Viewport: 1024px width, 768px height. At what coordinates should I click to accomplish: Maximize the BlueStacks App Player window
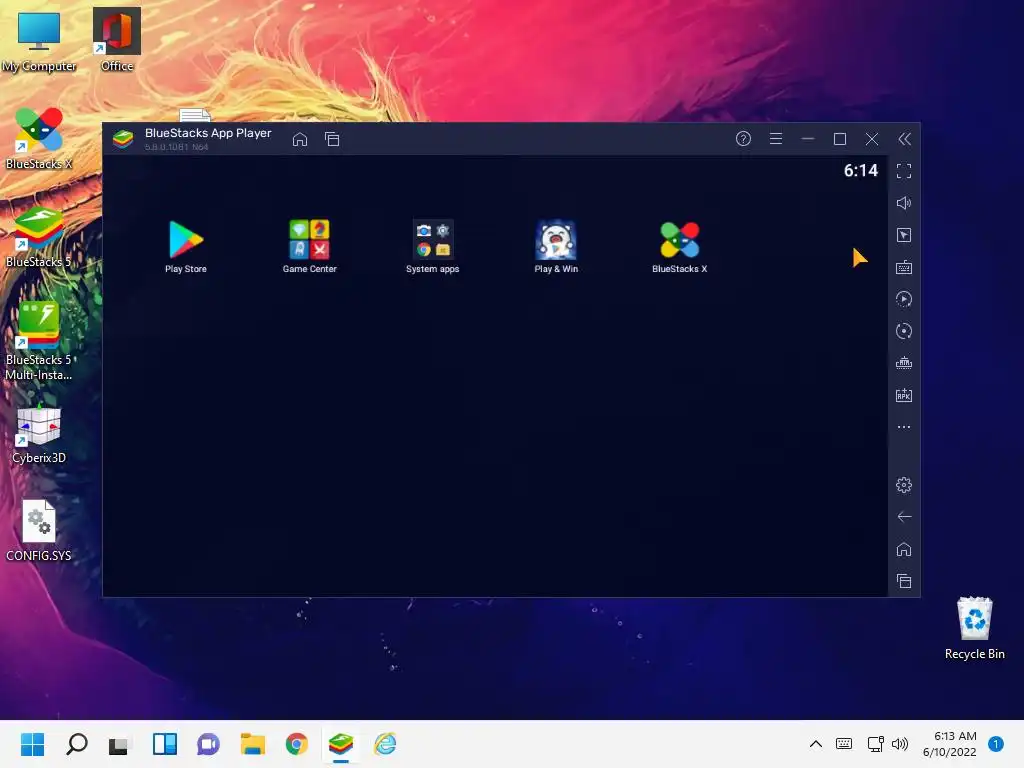pyautogui.click(x=840, y=138)
